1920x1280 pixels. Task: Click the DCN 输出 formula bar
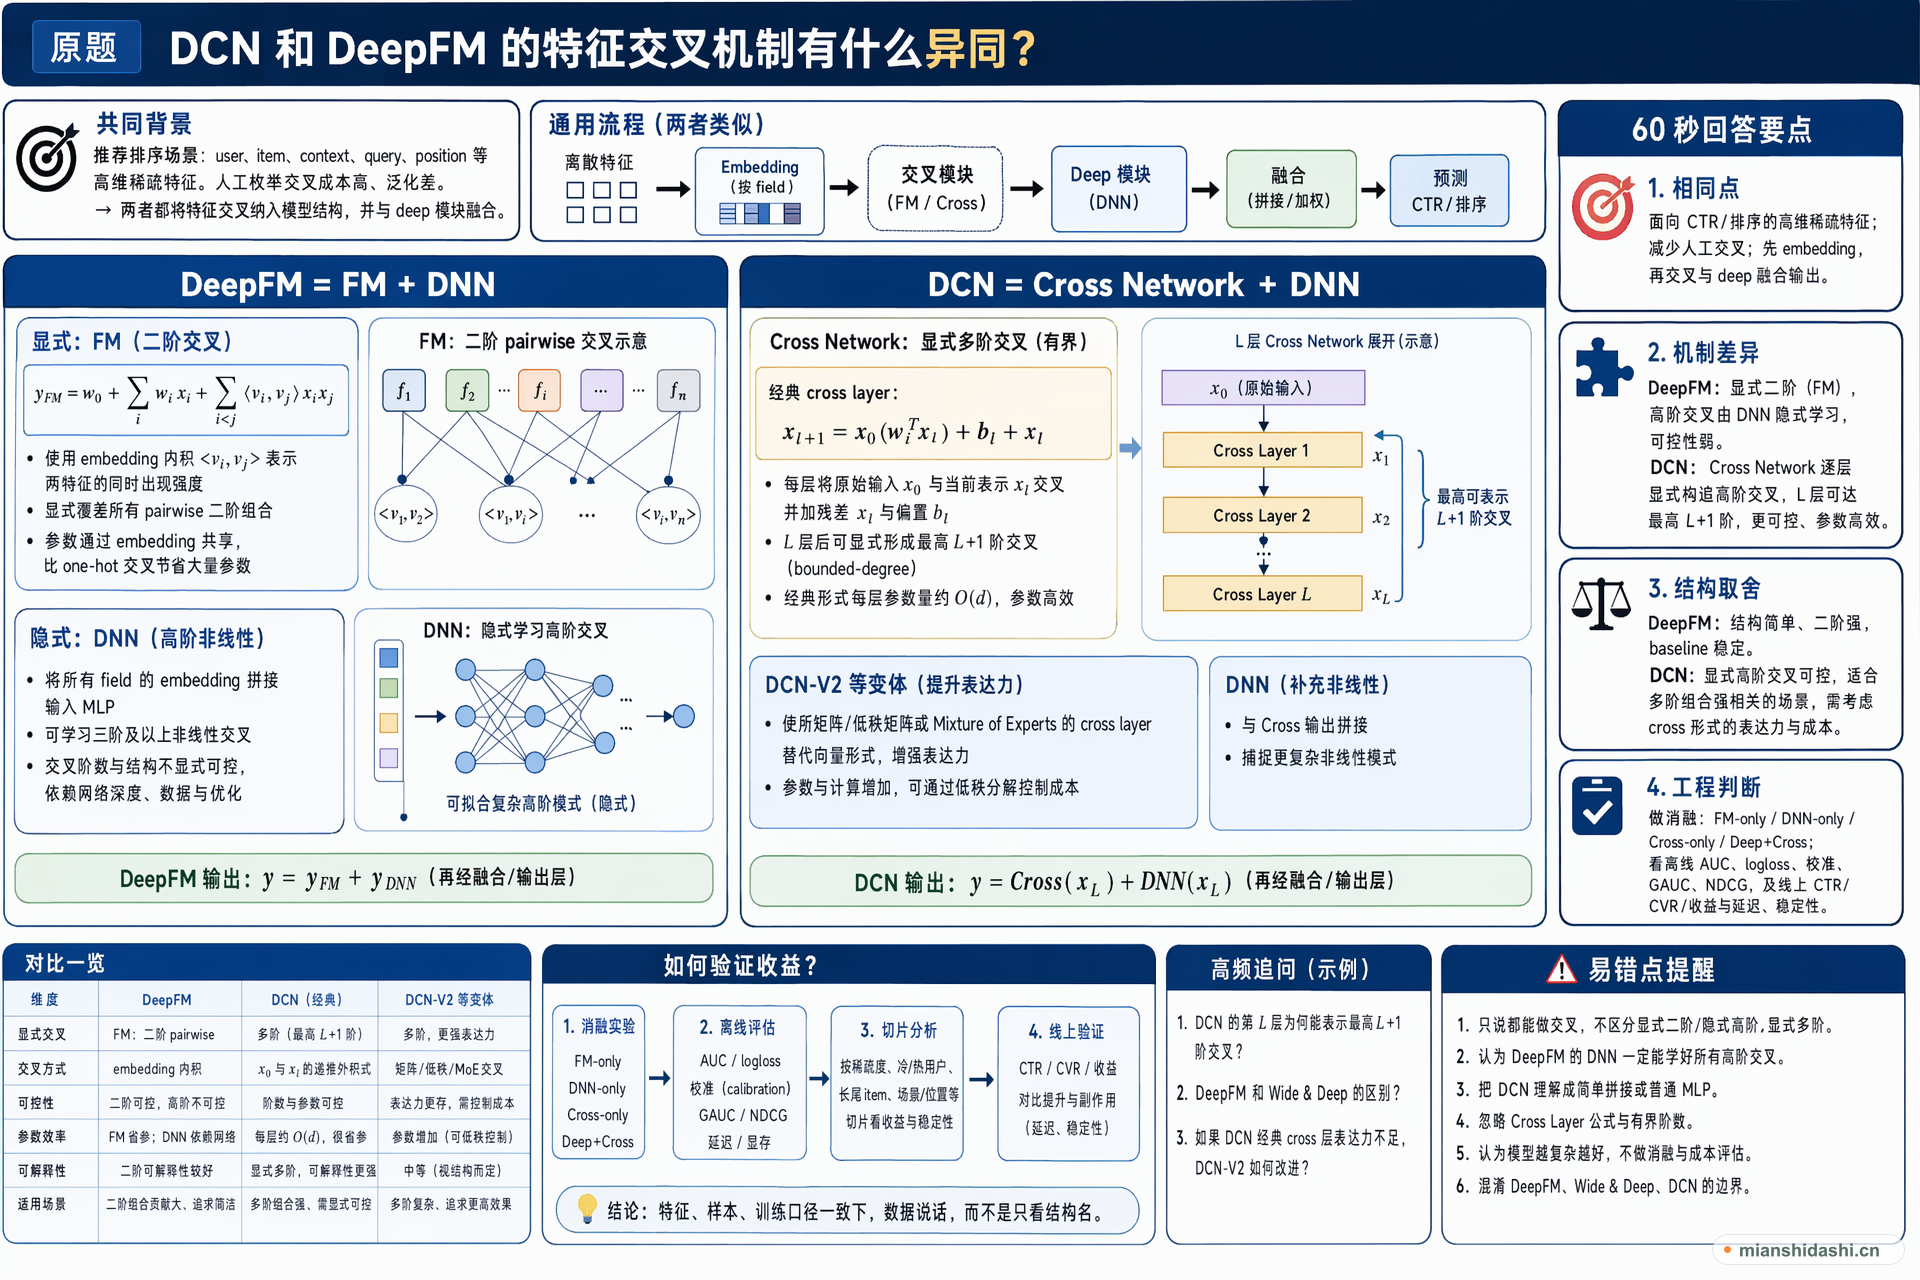pos(1141,881)
